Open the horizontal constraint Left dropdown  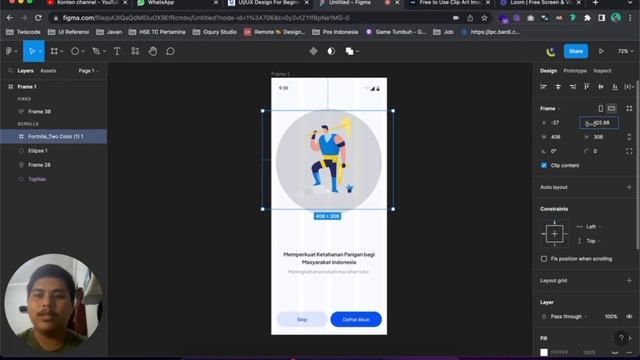tap(593, 227)
